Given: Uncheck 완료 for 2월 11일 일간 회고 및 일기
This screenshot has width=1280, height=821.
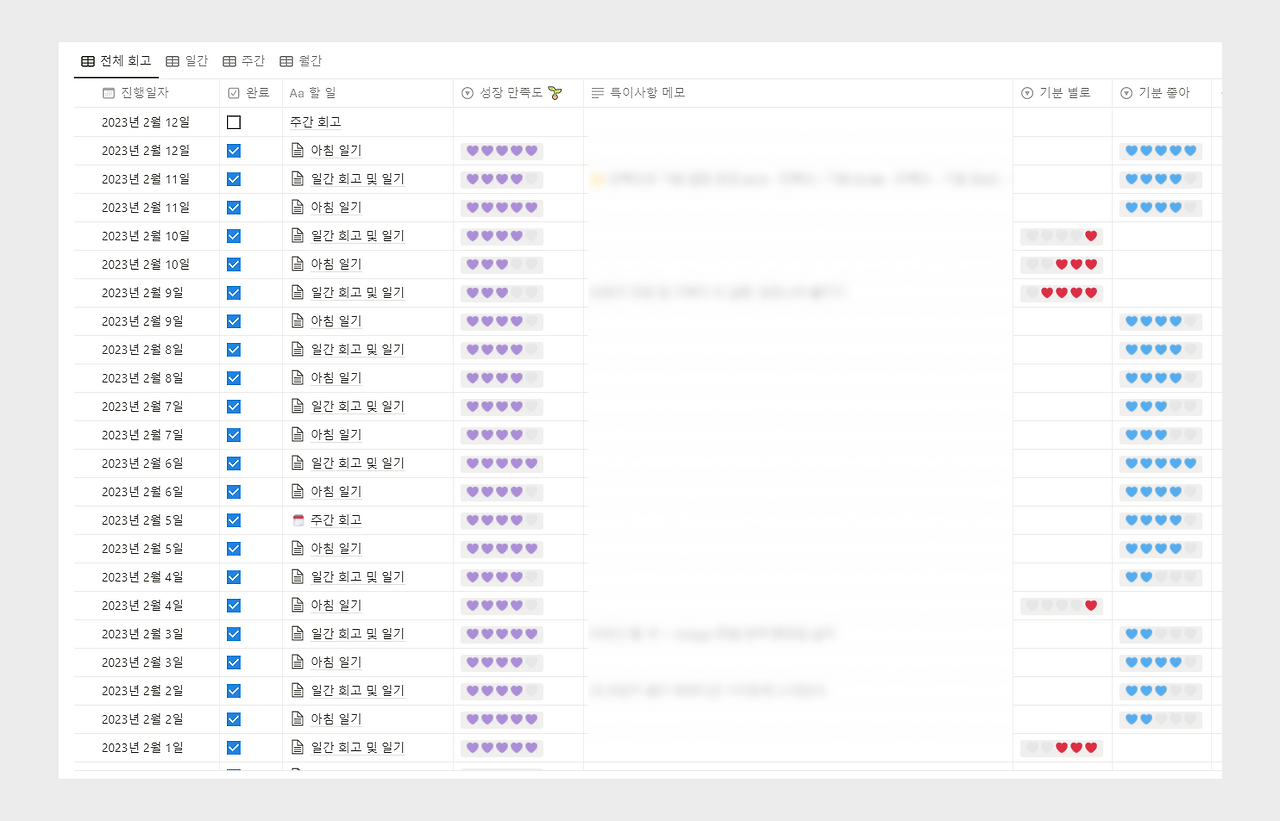Looking at the screenshot, I should [x=234, y=179].
